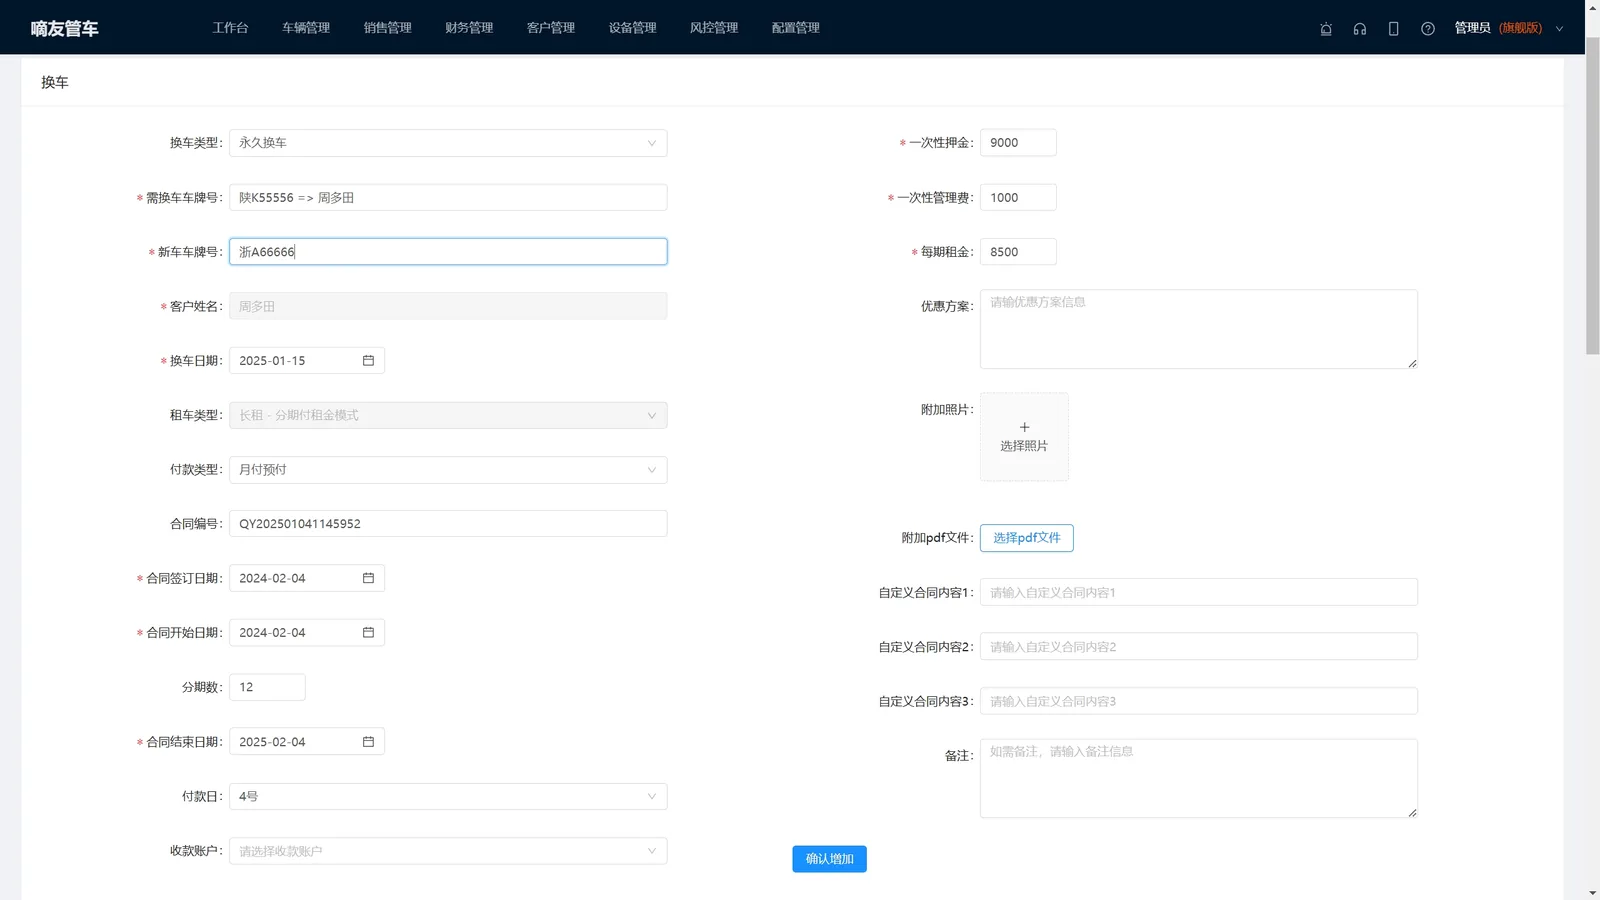Image resolution: width=1600 pixels, height=900 pixels.
Task: Click the 自定义合同内容2 input field
Action: (1199, 647)
